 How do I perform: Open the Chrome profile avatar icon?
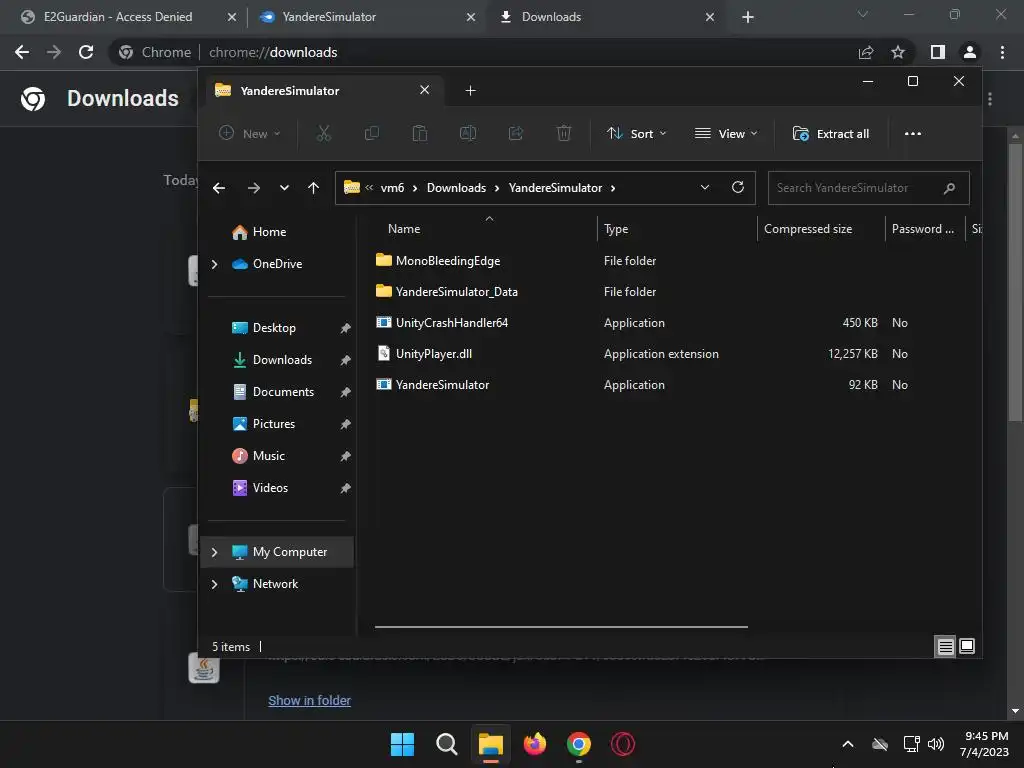click(x=970, y=52)
